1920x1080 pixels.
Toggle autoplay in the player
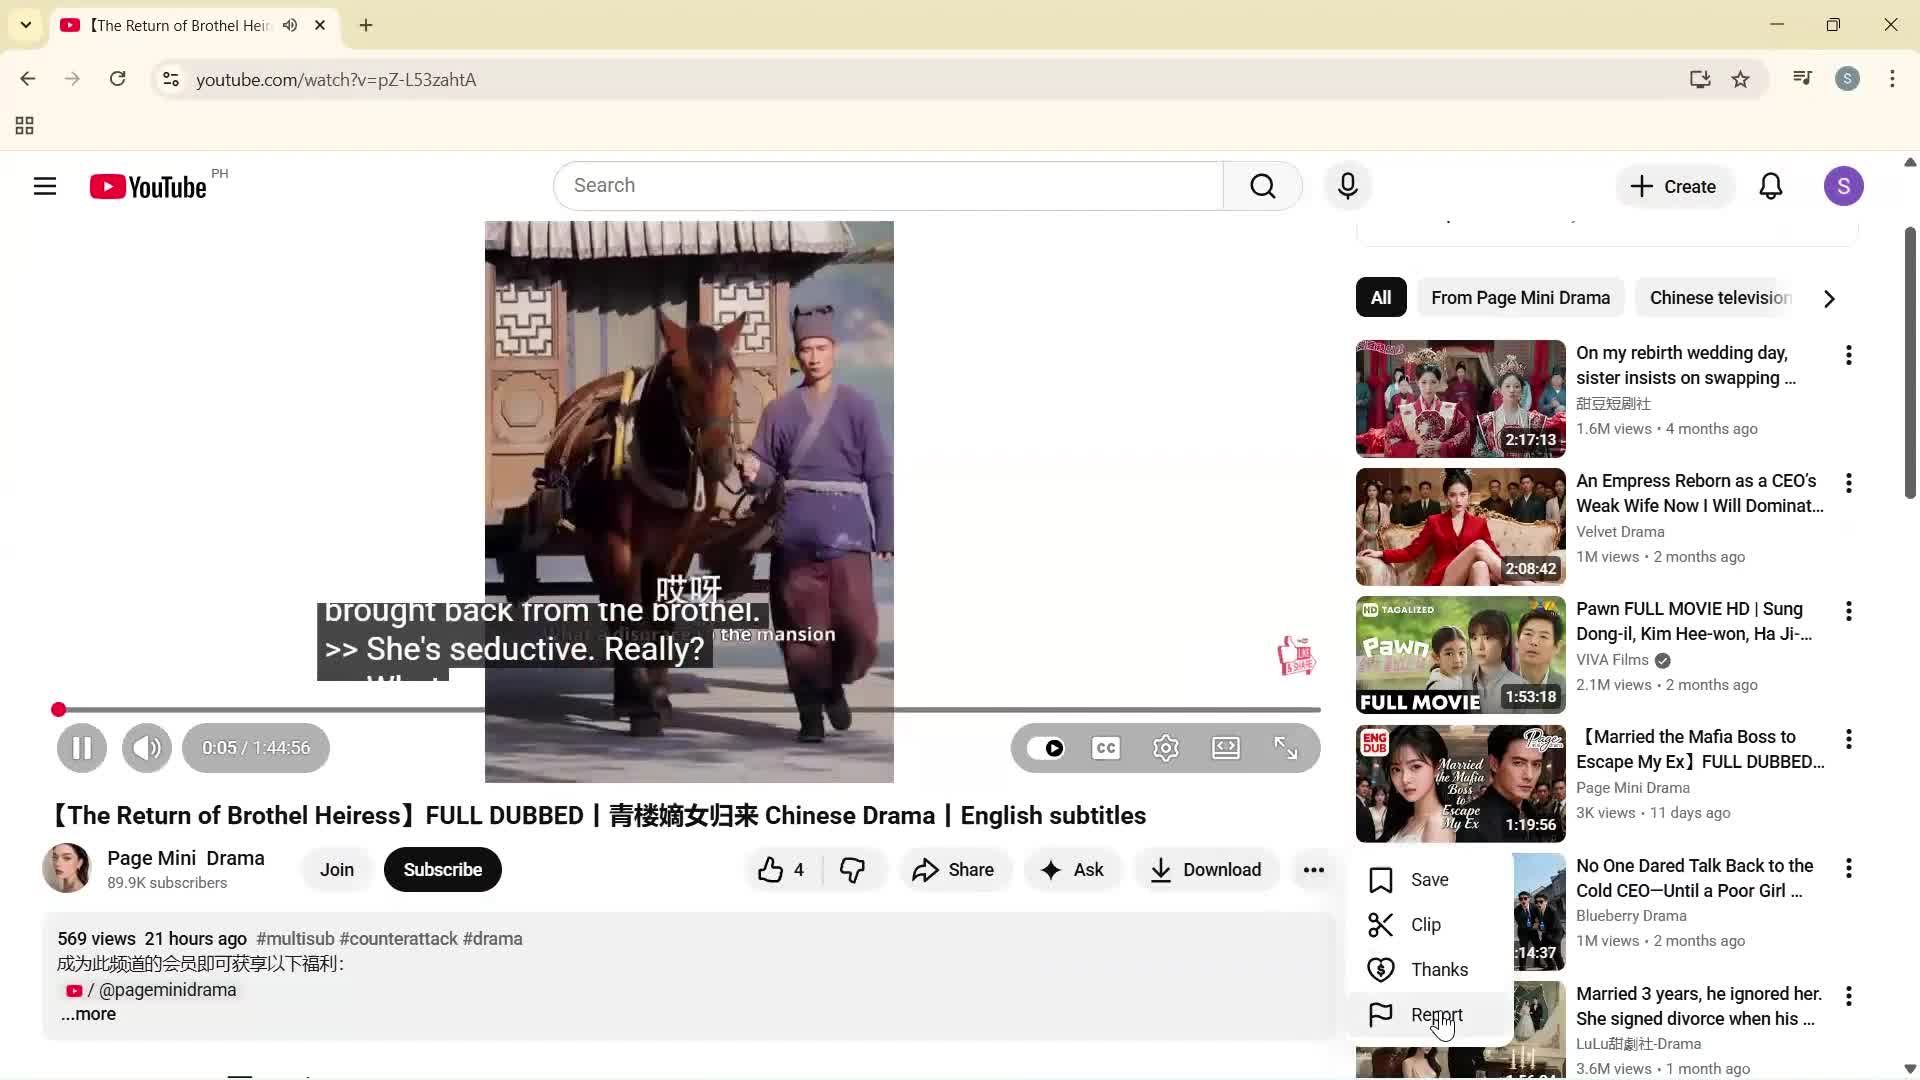[x=1047, y=747]
